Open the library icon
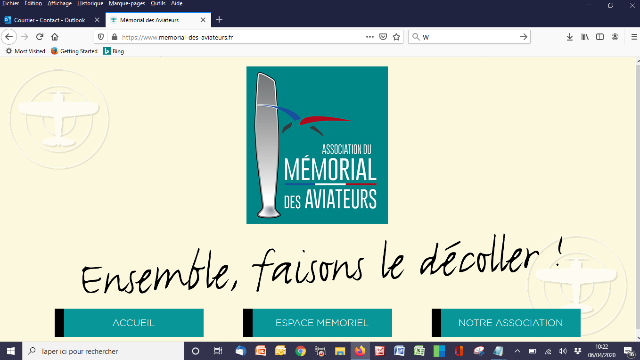Viewport: 640px width, 360px height. 585,37
